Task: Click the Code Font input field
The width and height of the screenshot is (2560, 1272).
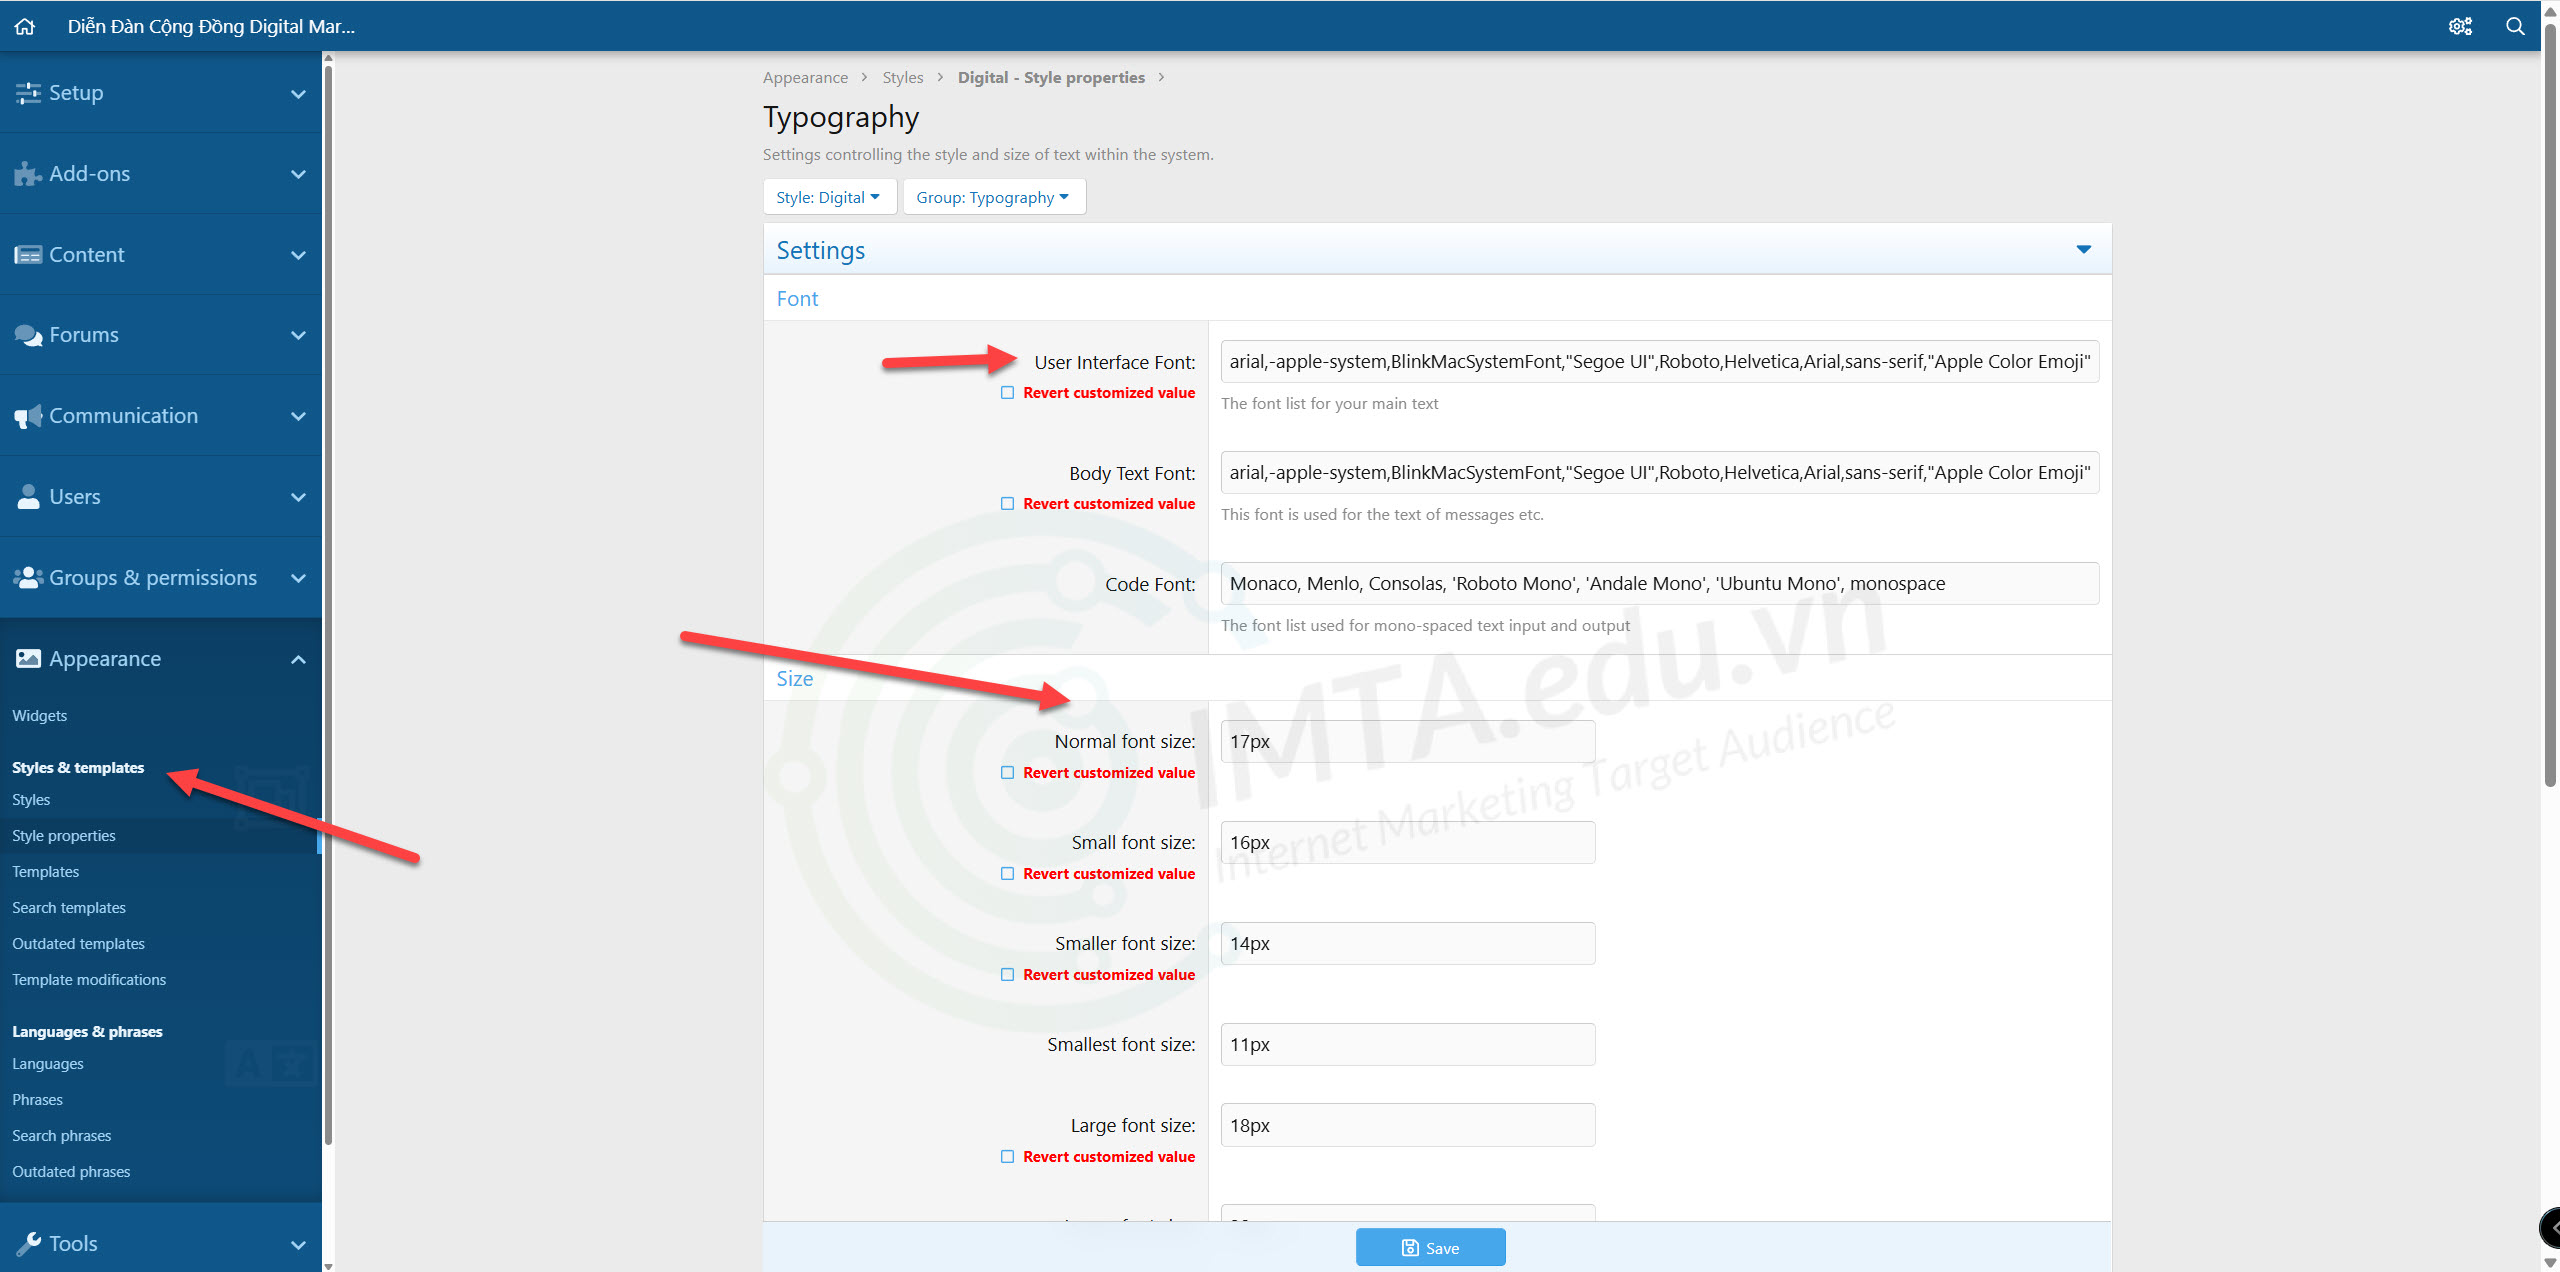Action: (x=1658, y=584)
